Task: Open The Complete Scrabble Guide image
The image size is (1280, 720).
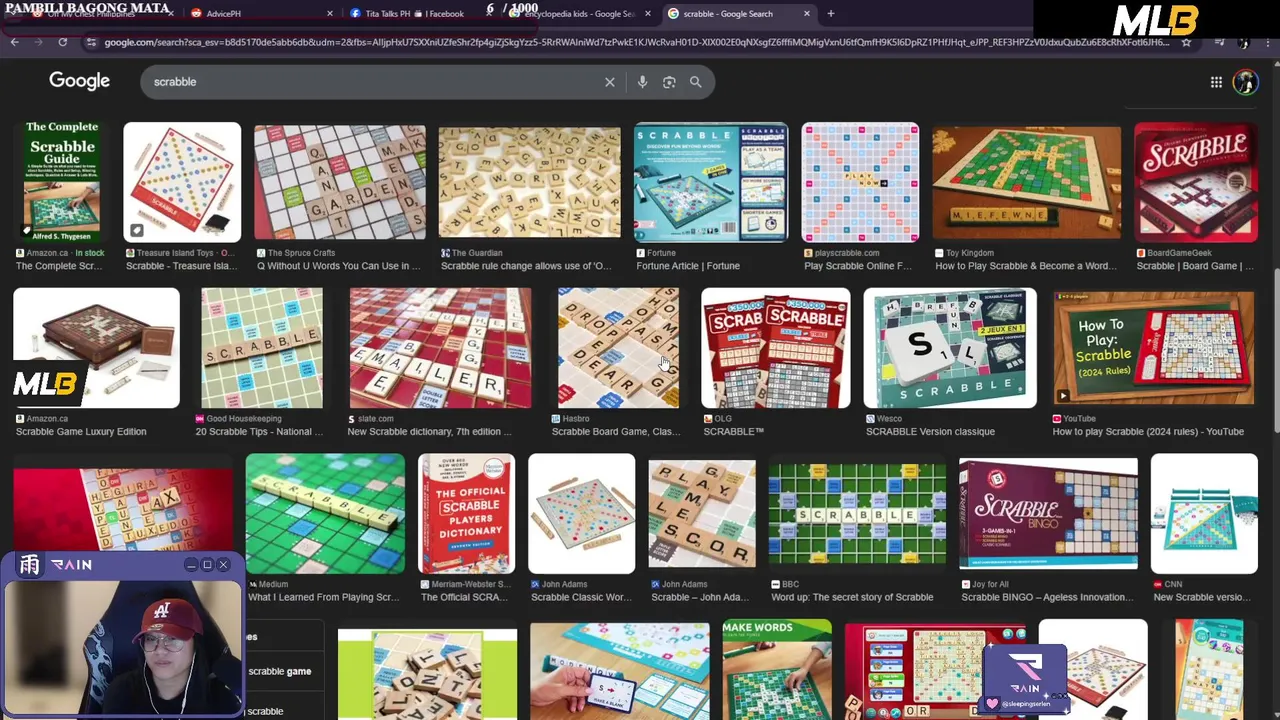Action: (62, 182)
